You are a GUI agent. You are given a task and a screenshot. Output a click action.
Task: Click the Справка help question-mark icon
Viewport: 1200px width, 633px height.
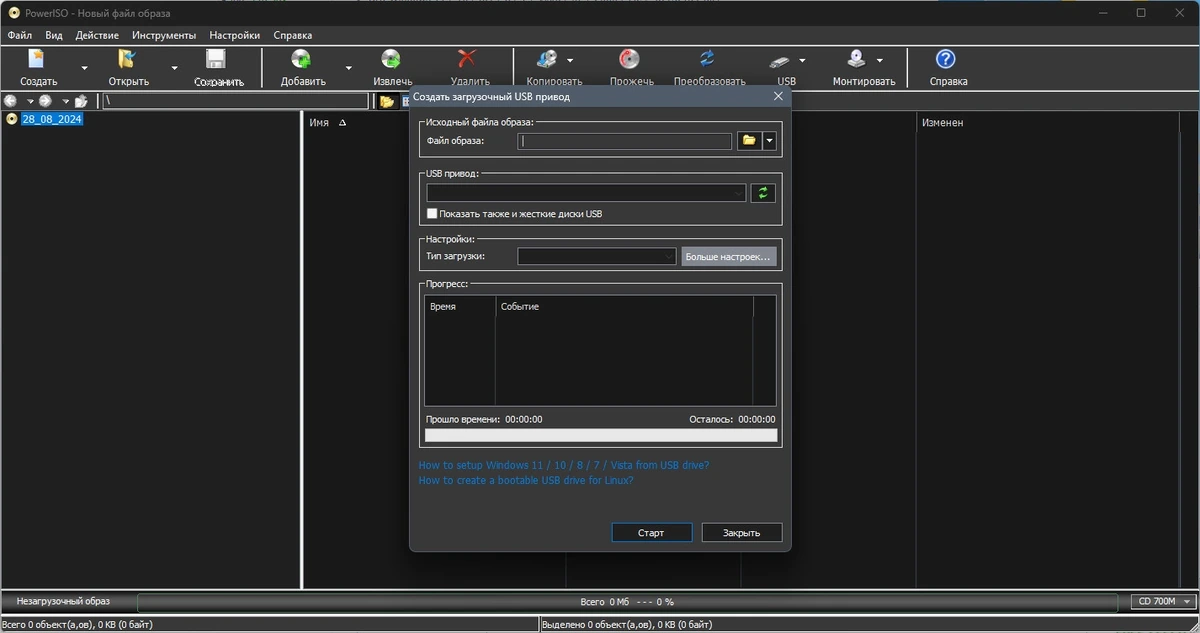point(946,60)
